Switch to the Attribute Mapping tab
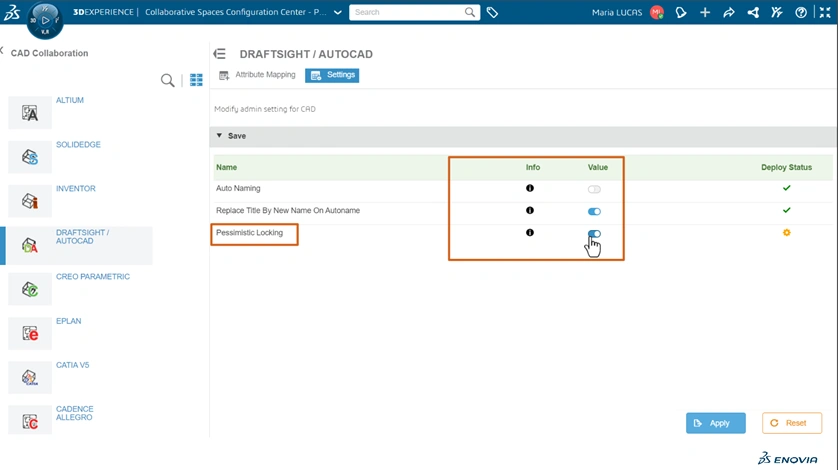838x470 pixels. click(257, 75)
